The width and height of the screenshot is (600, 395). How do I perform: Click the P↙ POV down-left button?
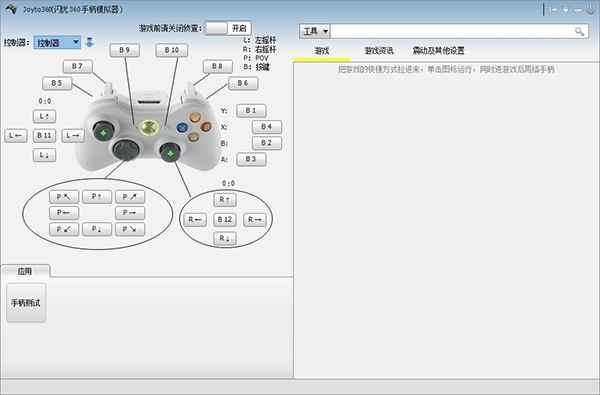point(64,229)
